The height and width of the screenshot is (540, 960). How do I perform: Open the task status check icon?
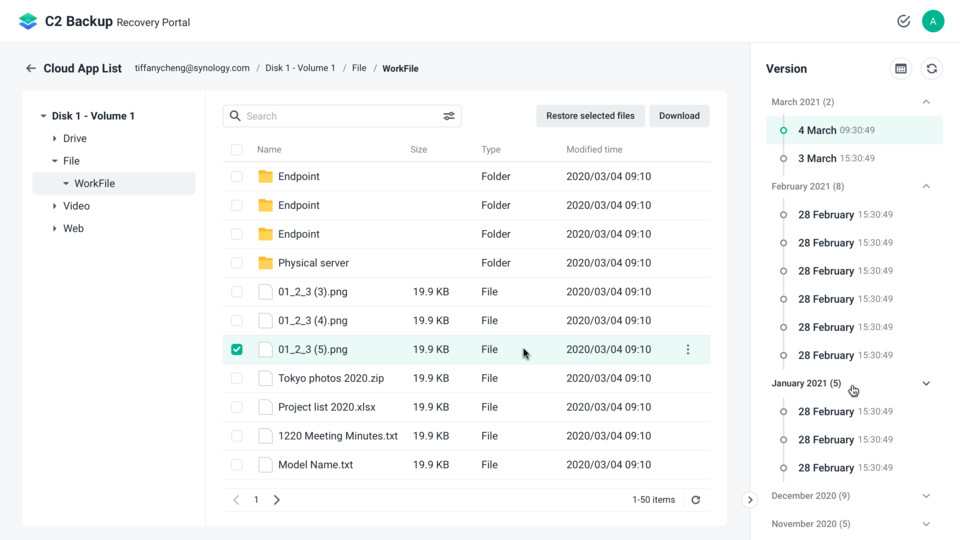(903, 21)
